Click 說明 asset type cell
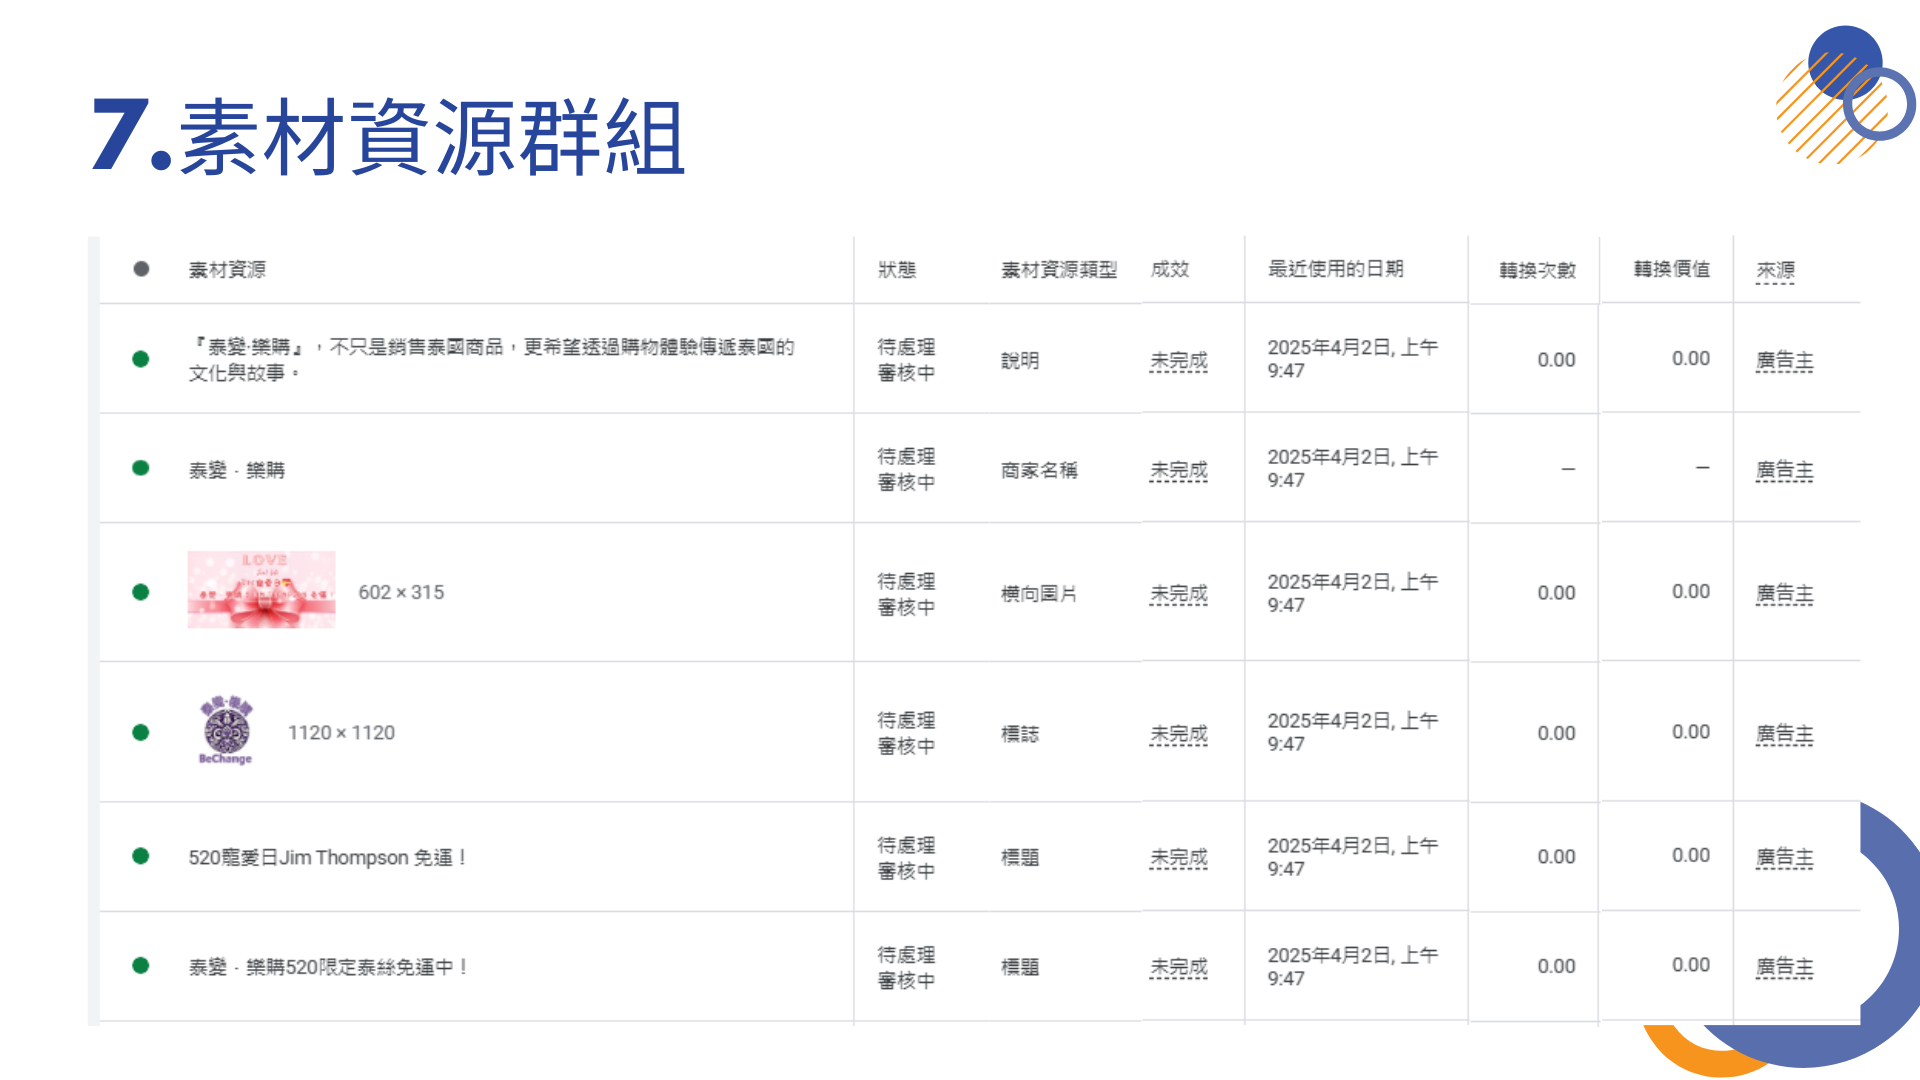Image resolution: width=1920 pixels, height=1080 pixels. pyautogui.click(x=1020, y=361)
